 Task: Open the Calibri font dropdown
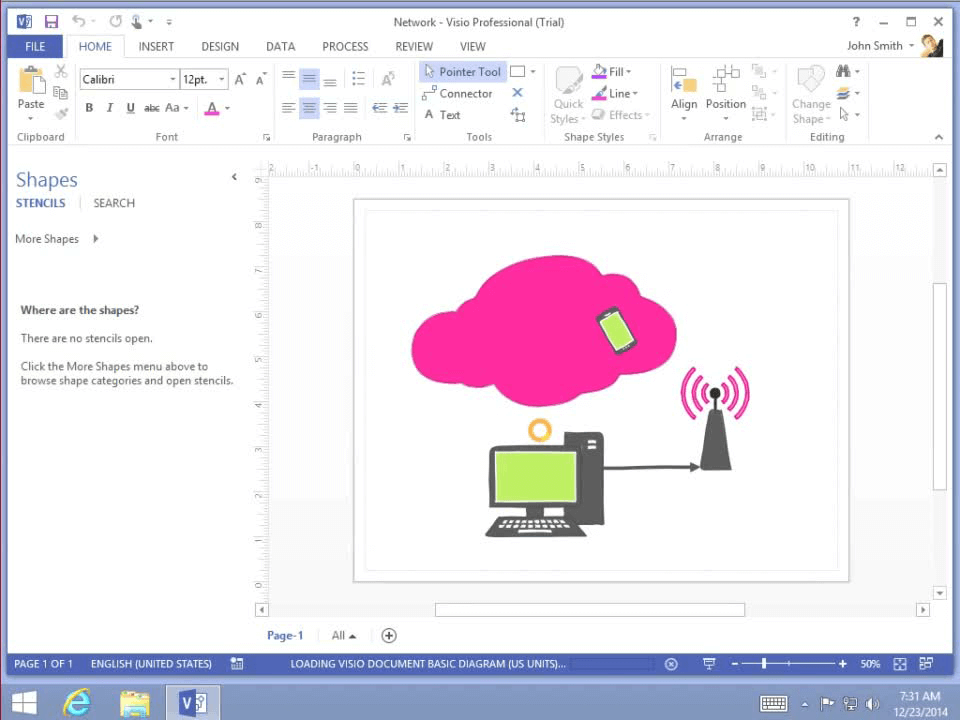pos(171,79)
